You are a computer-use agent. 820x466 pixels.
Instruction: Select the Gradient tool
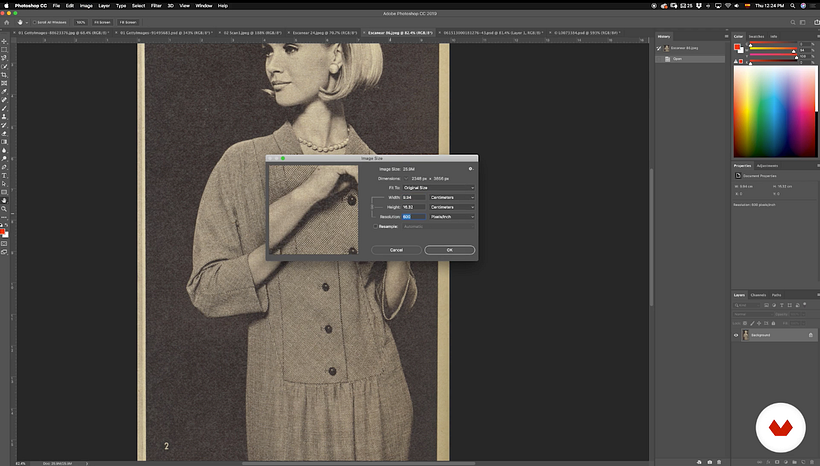tap(4, 142)
